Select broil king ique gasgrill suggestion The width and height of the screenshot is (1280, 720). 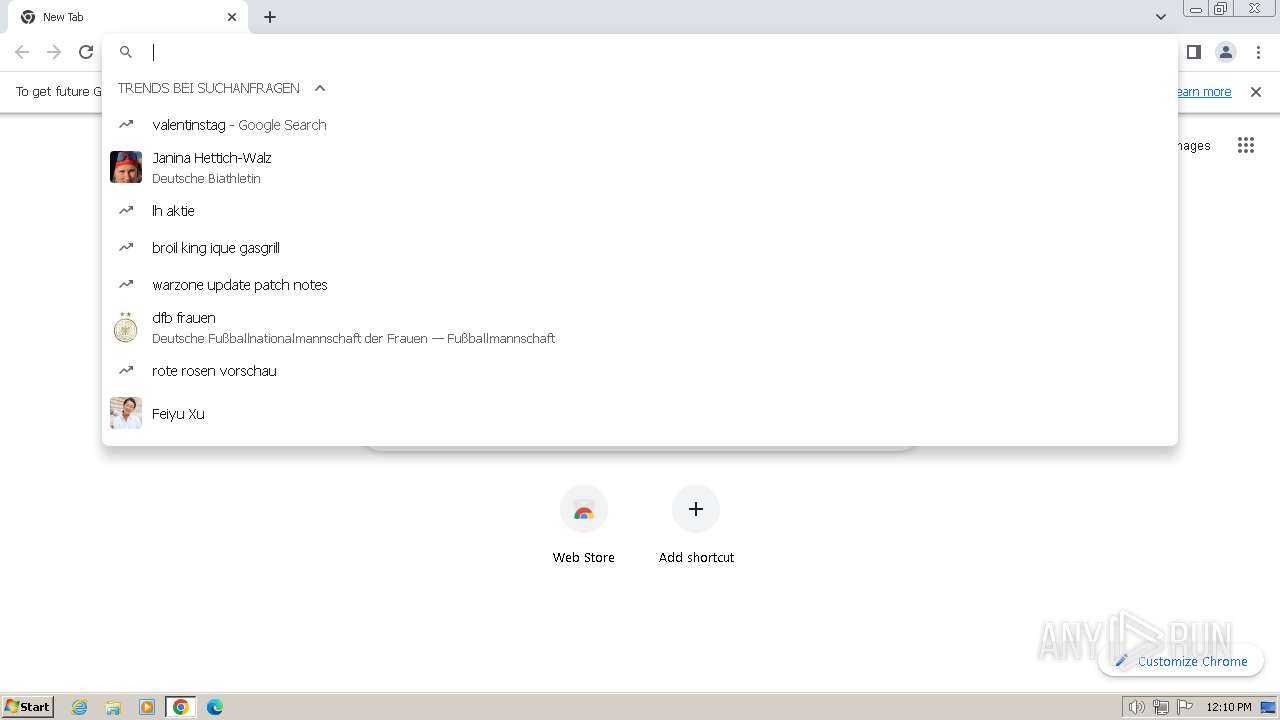pos(640,248)
